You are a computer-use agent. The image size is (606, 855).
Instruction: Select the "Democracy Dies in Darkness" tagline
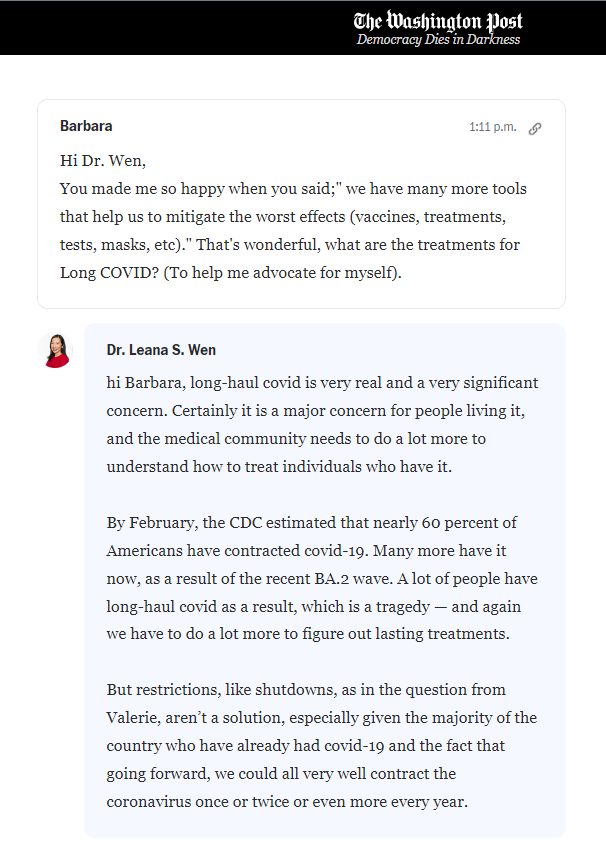[438, 40]
